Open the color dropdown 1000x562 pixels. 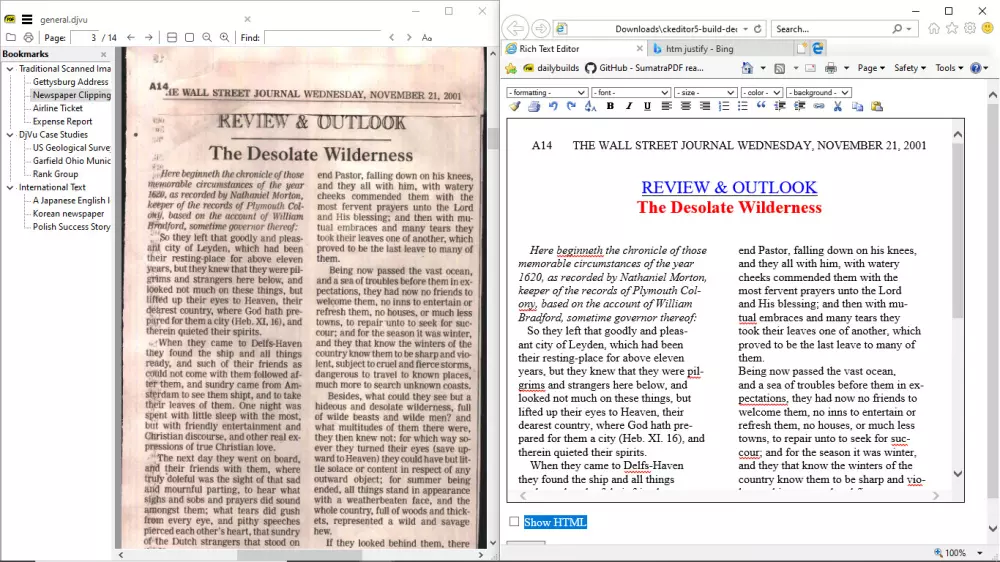761,92
